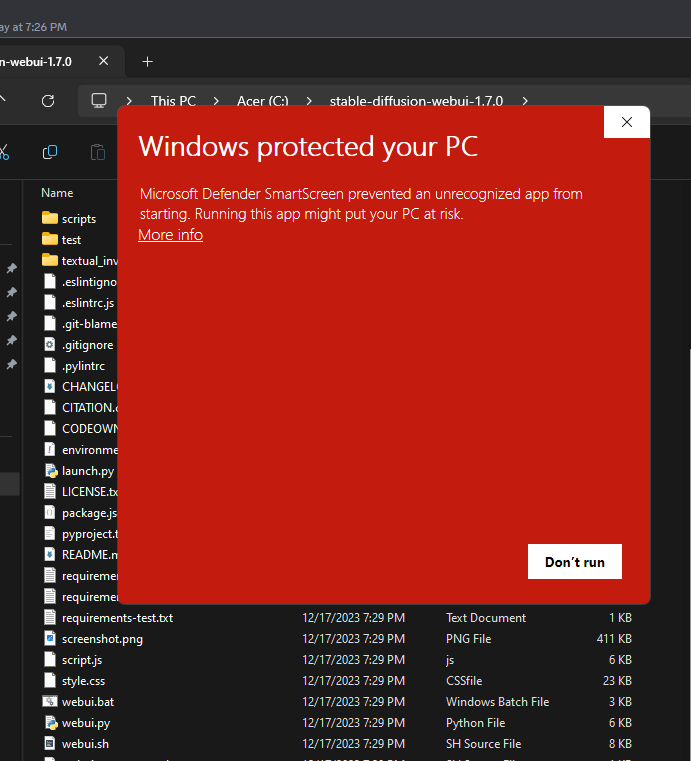Click the Name column header
691x761 pixels.
click(x=57, y=193)
